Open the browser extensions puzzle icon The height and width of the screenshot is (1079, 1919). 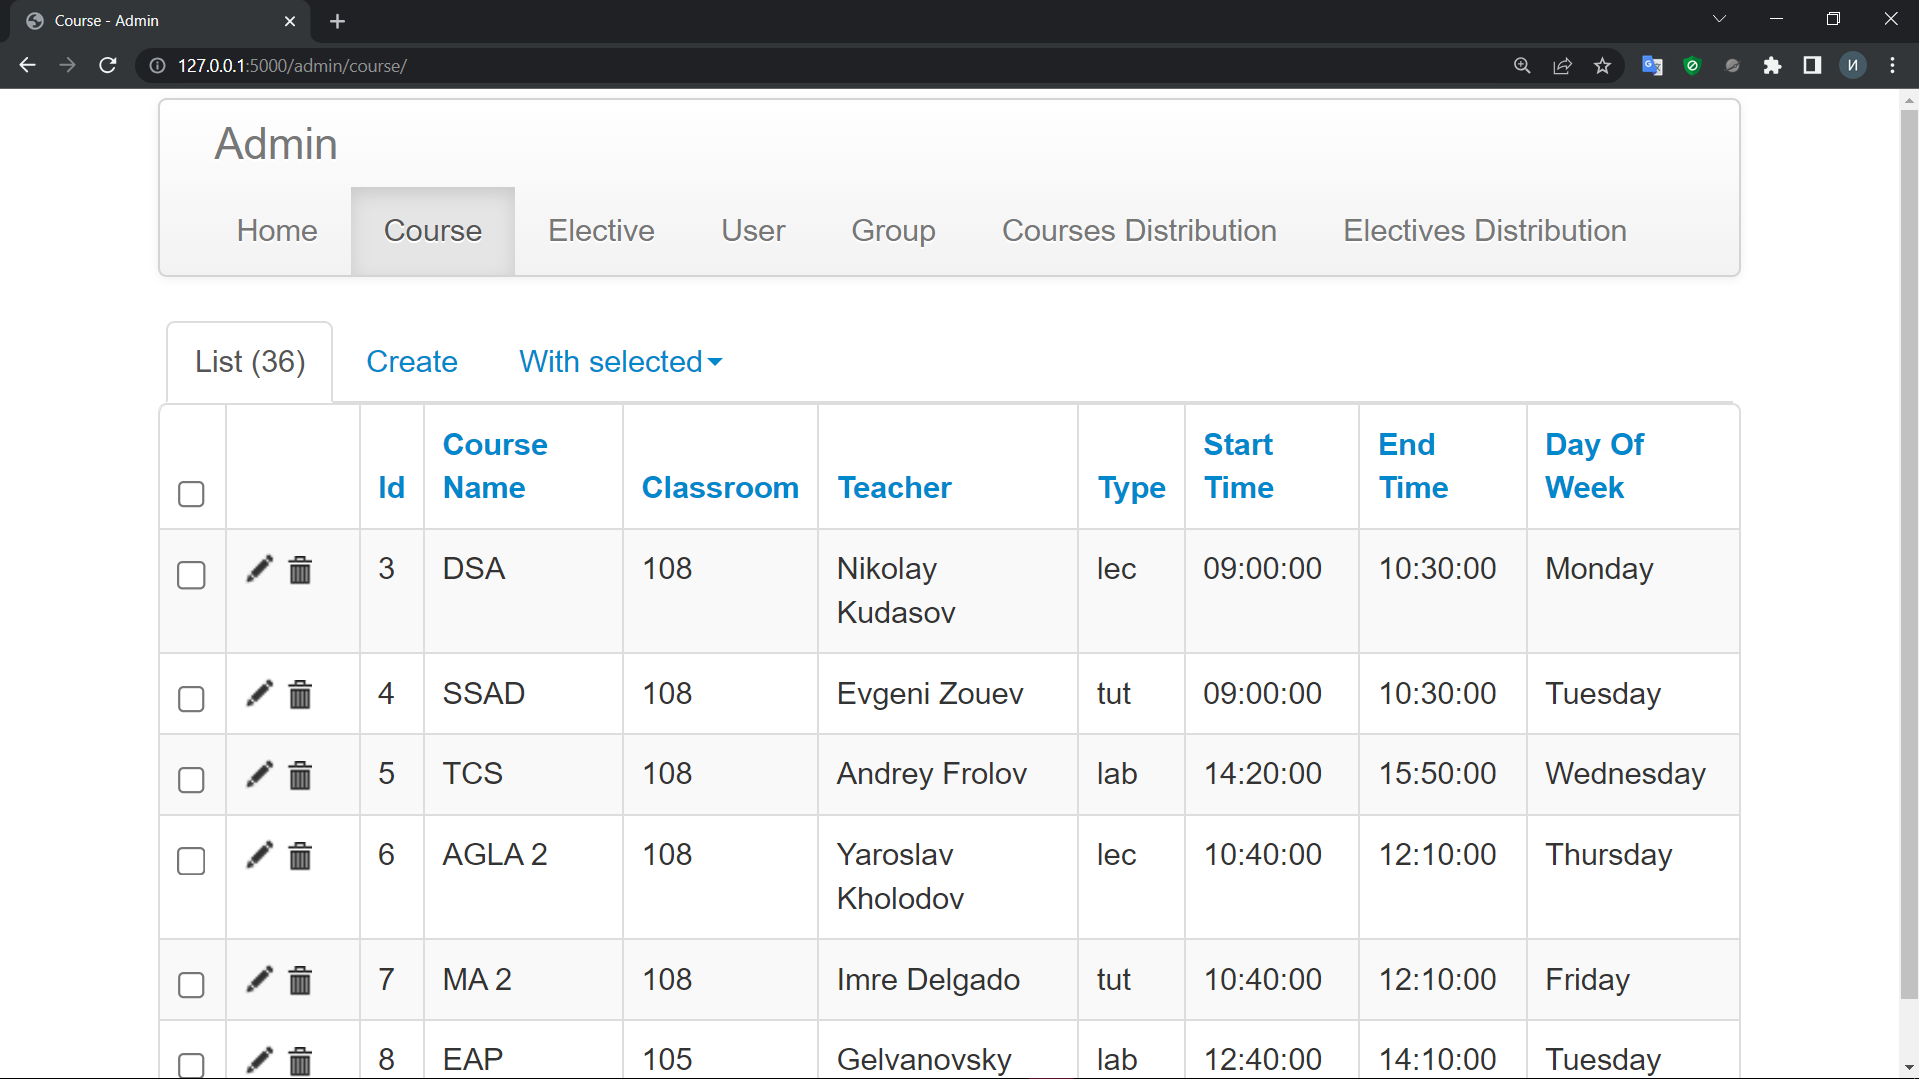click(1772, 66)
